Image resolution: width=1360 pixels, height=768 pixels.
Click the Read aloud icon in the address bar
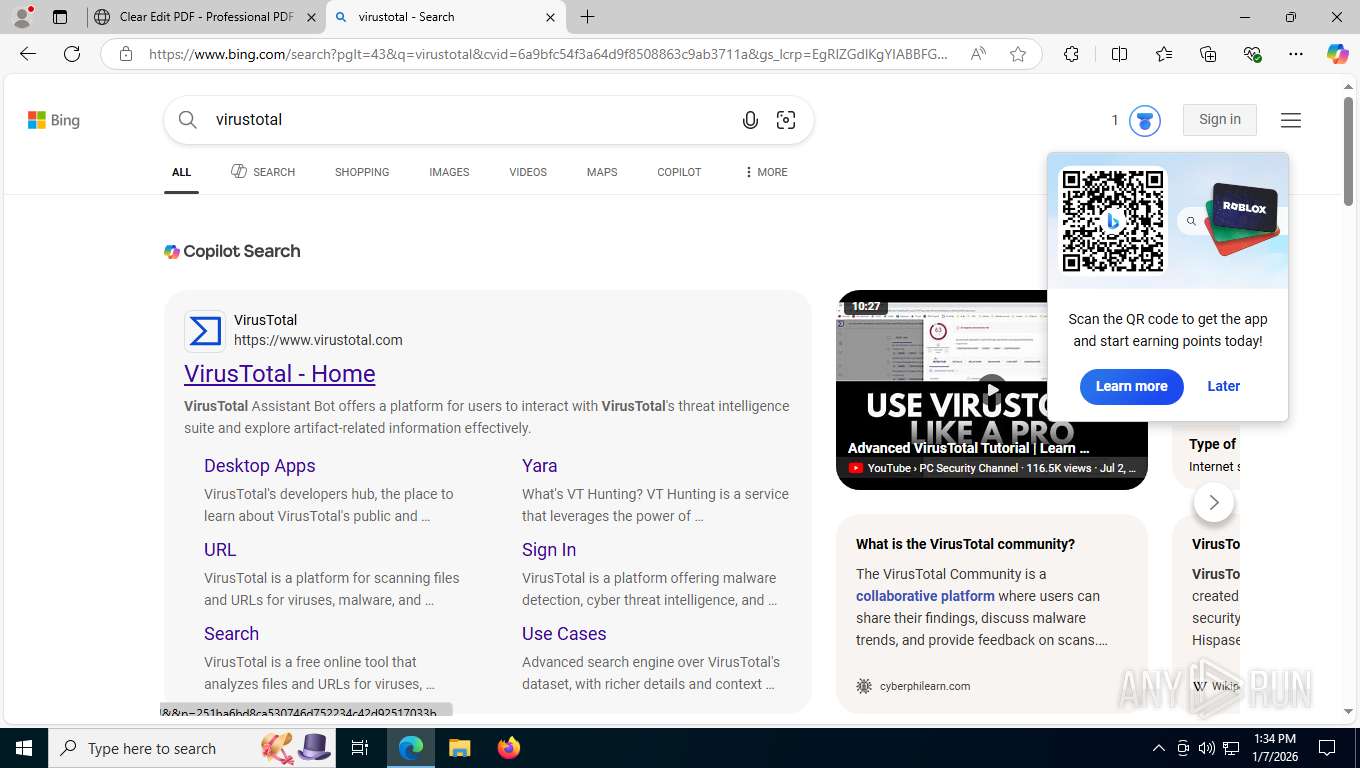pyautogui.click(x=978, y=54)
